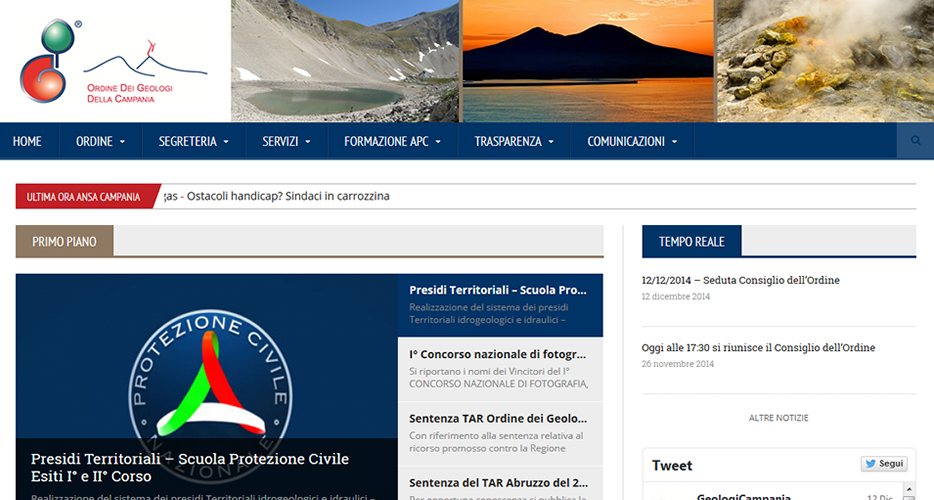Open 'Oggi alle 17:30 si riunisce il Consiglio' article
934x500 pixels.
coord(758,347)
